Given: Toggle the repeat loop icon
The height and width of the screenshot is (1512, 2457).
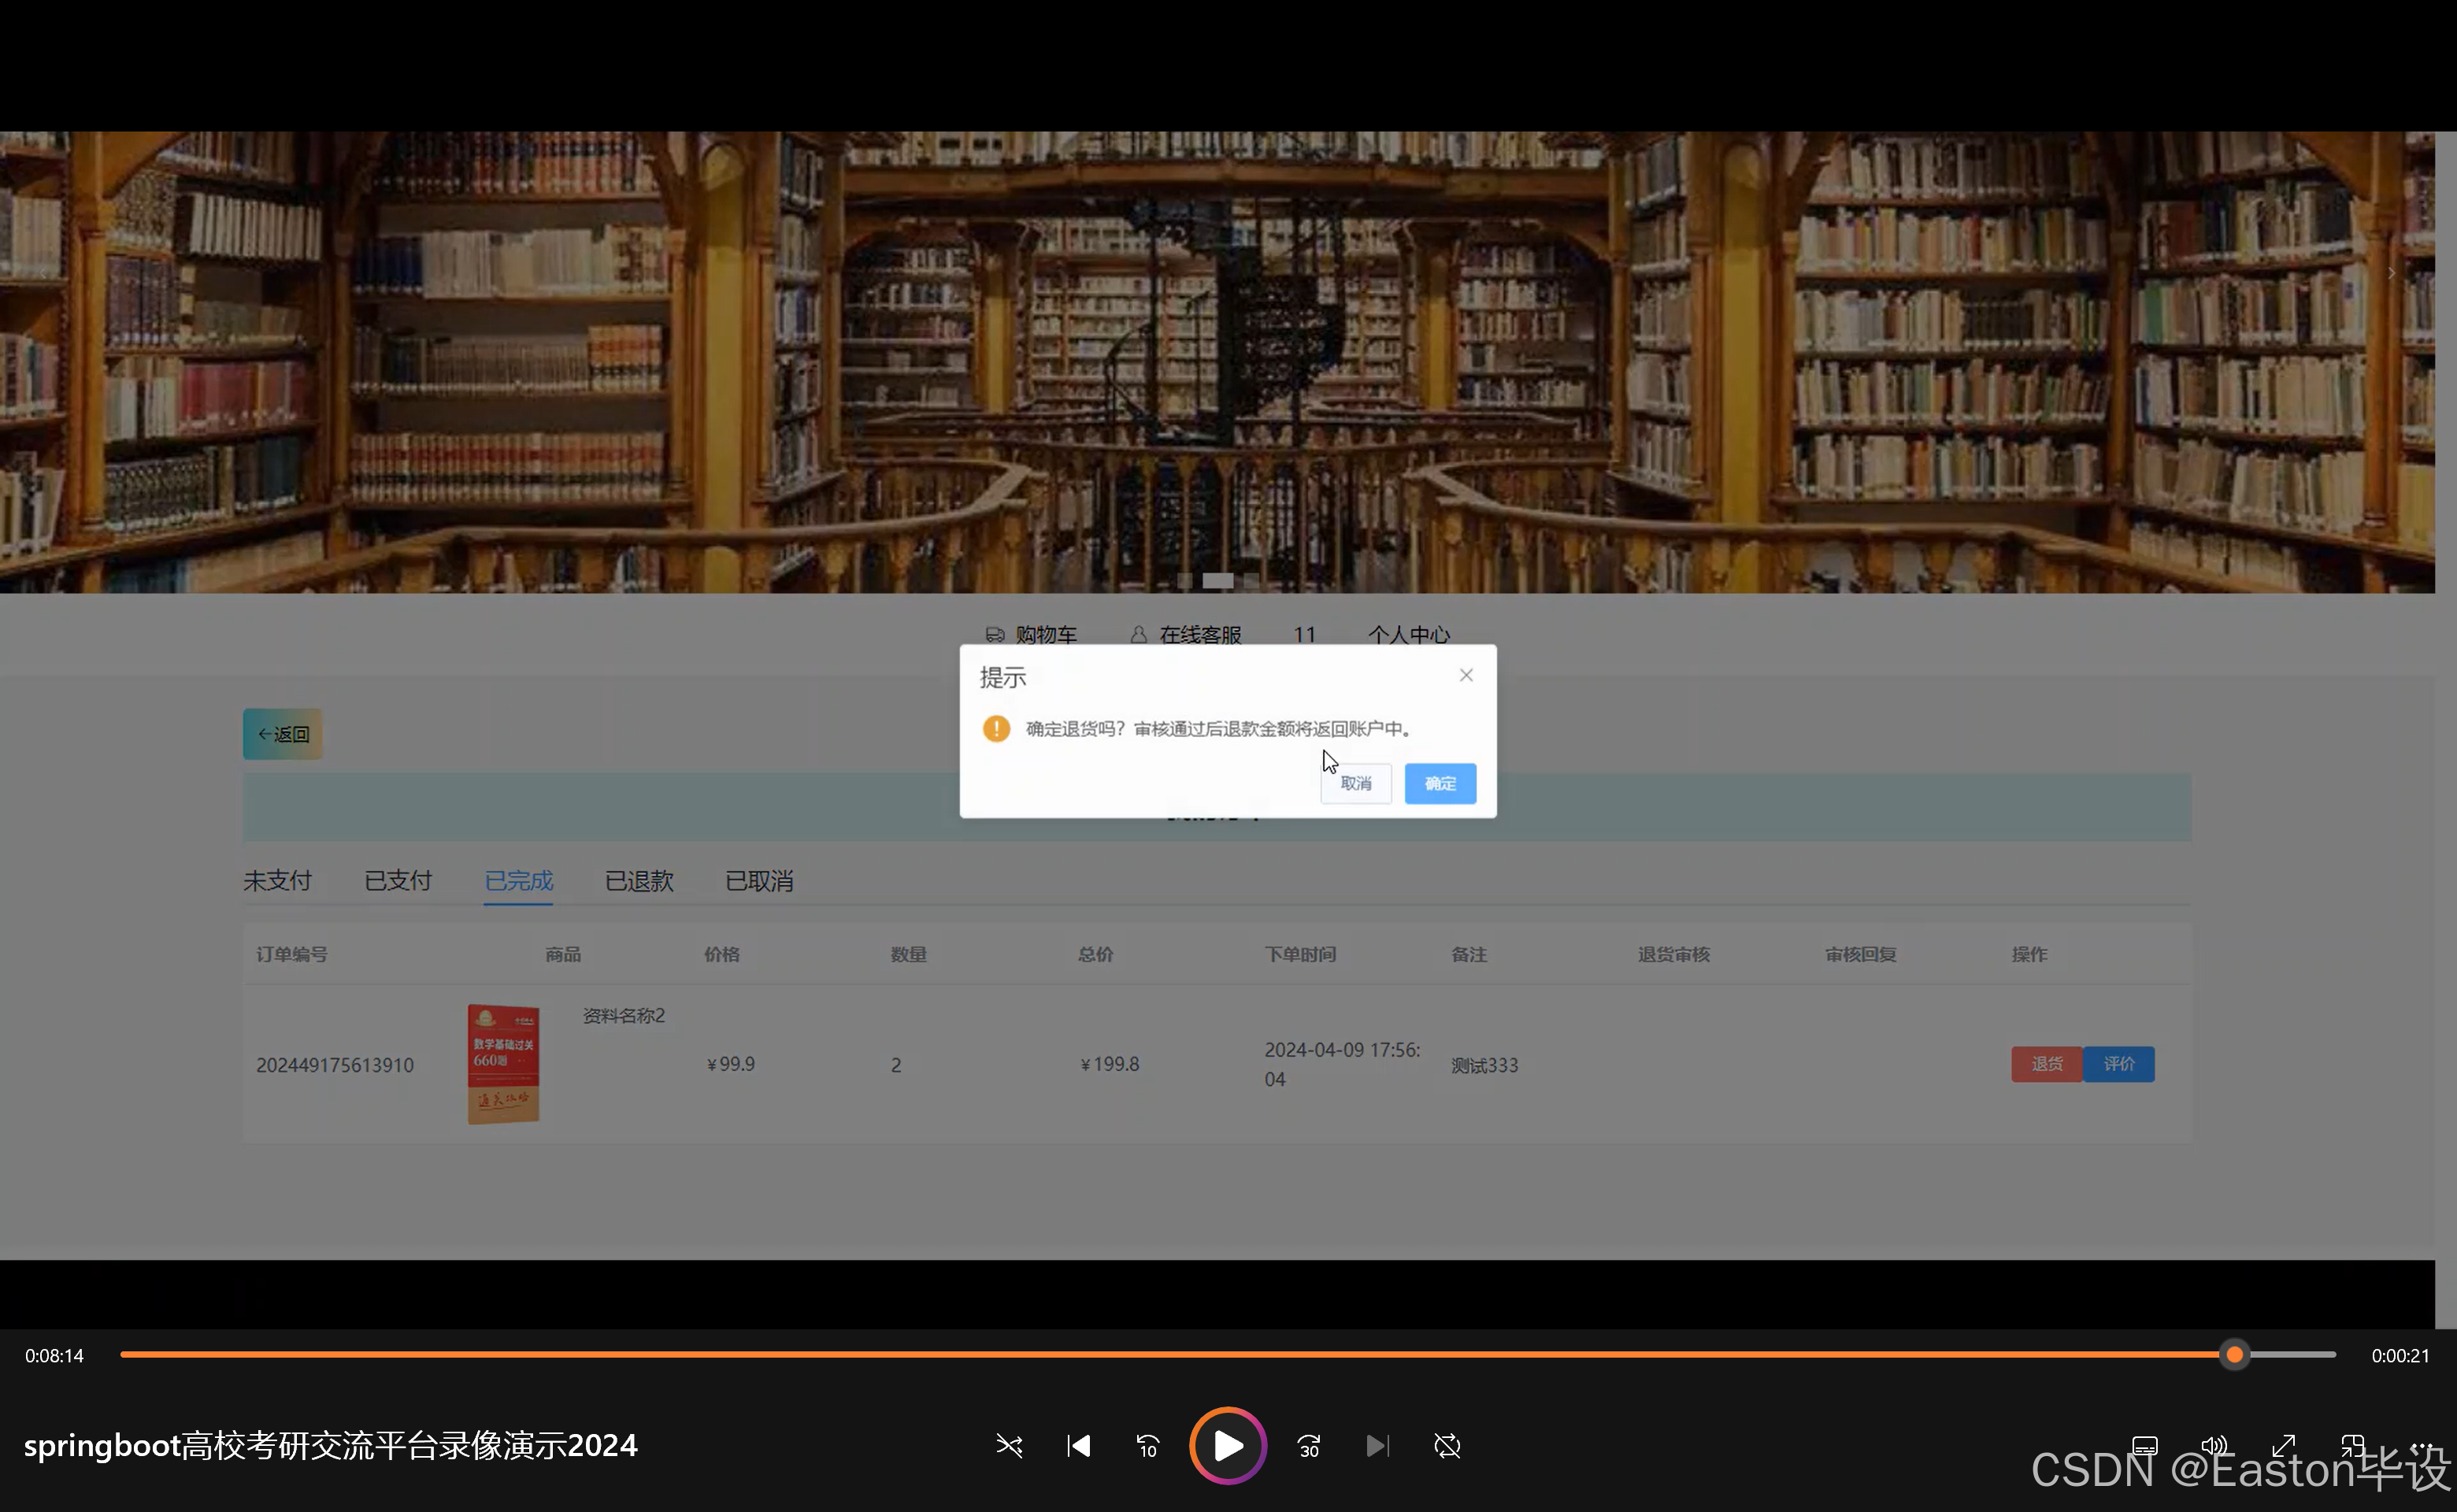Looking at the screenshot, I should point(1447,1446).
